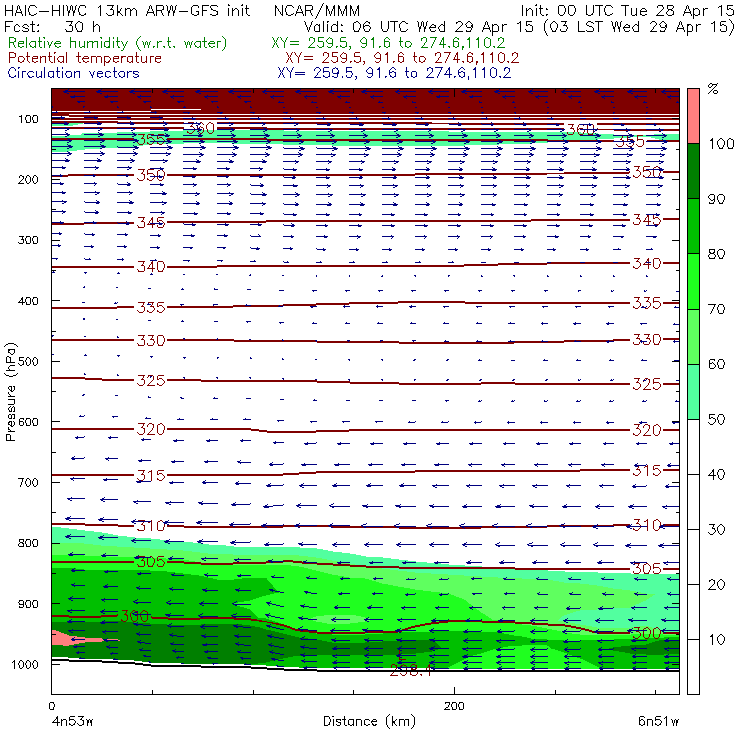This screenshot has width=740, height=740.
Task: Click the colorbar '60' value label
Action: 716,364
